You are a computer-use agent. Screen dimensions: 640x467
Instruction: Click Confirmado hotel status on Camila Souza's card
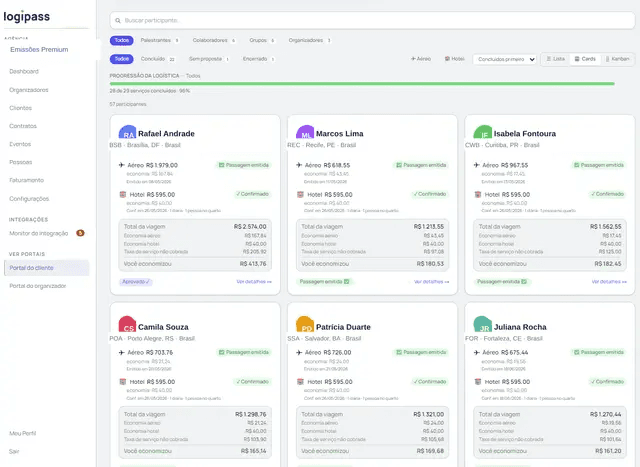pyautogui.click(x=252, y=382)
